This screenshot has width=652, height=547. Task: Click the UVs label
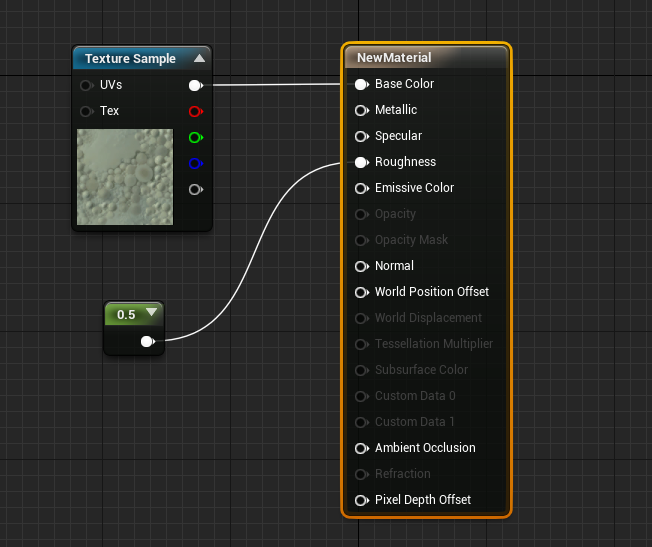pos(111,85)
